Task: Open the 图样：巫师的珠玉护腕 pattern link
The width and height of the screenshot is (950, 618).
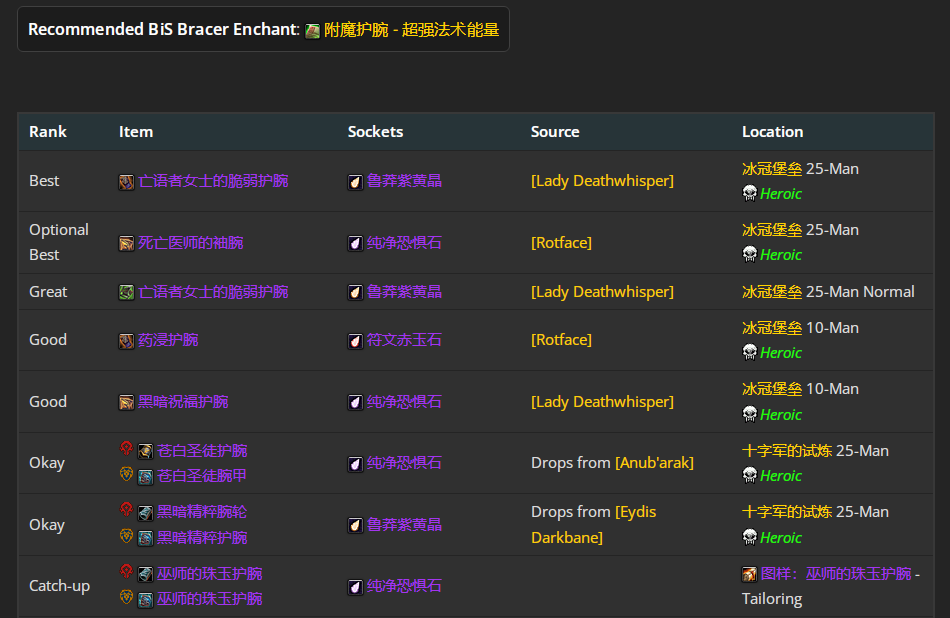Action: coord(836,574)
